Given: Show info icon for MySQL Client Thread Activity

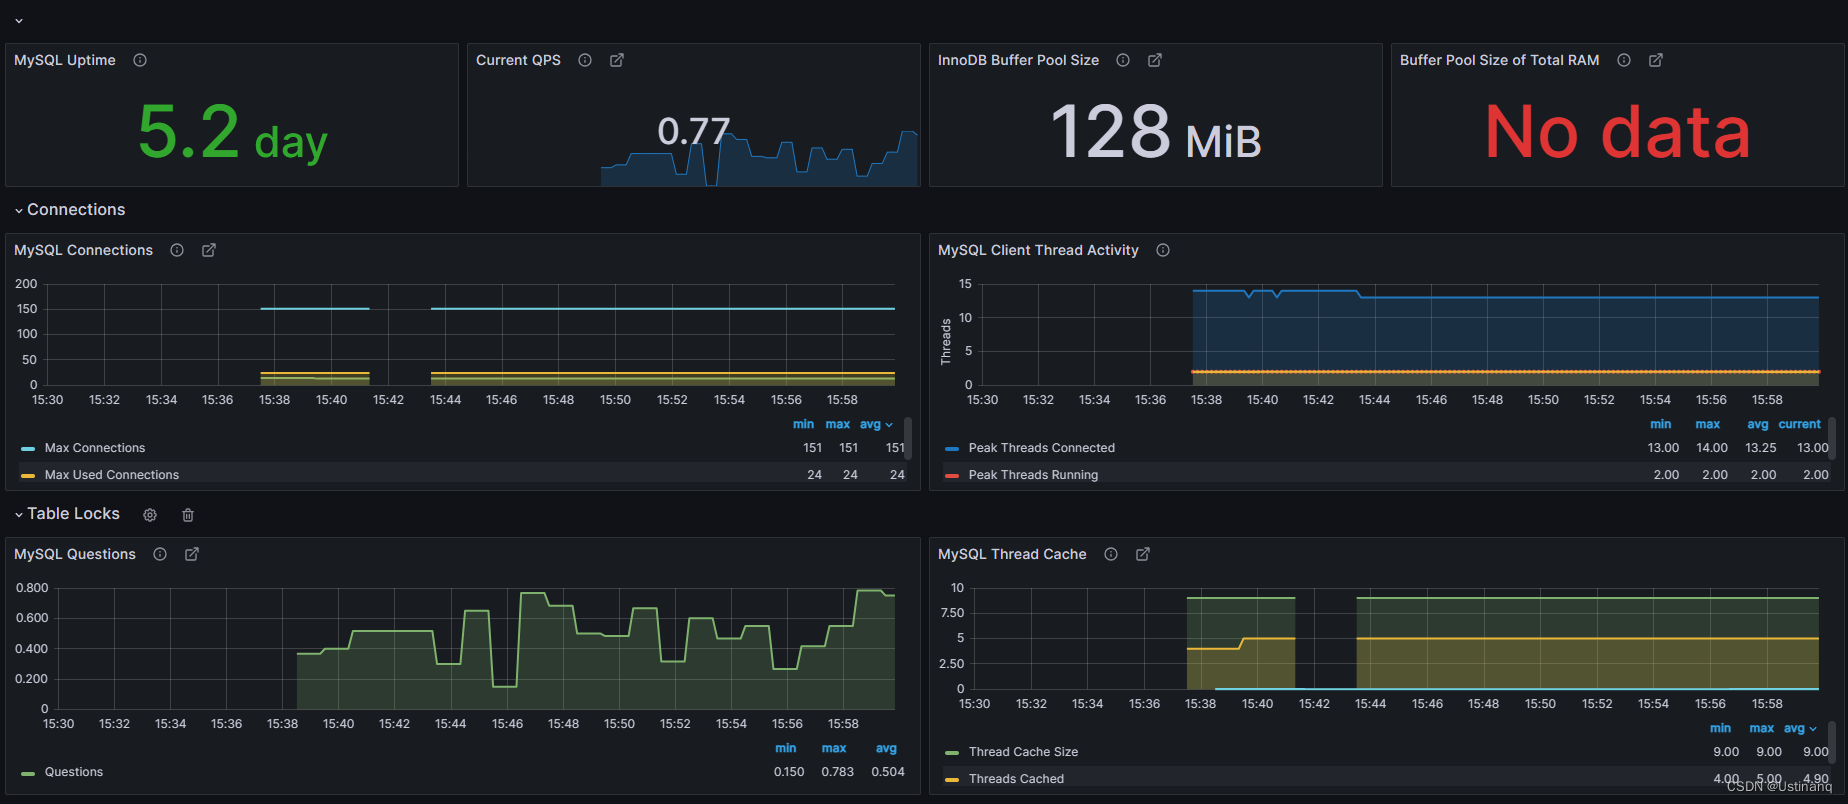Looking at the screenshot, I should (x=1163, y=250).
